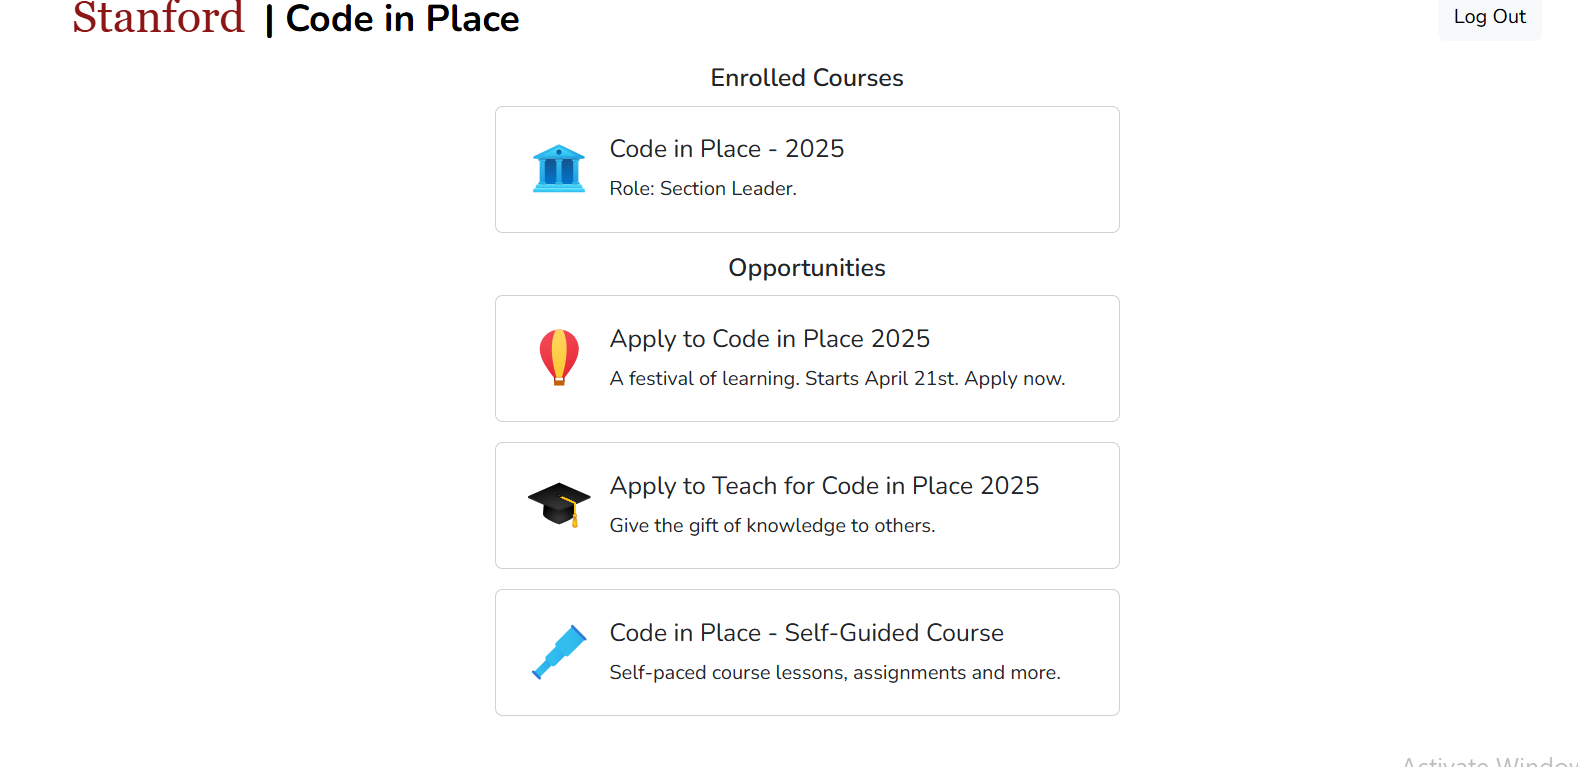Click the telescope icon on Self-Guided card

tap(559, 651)
